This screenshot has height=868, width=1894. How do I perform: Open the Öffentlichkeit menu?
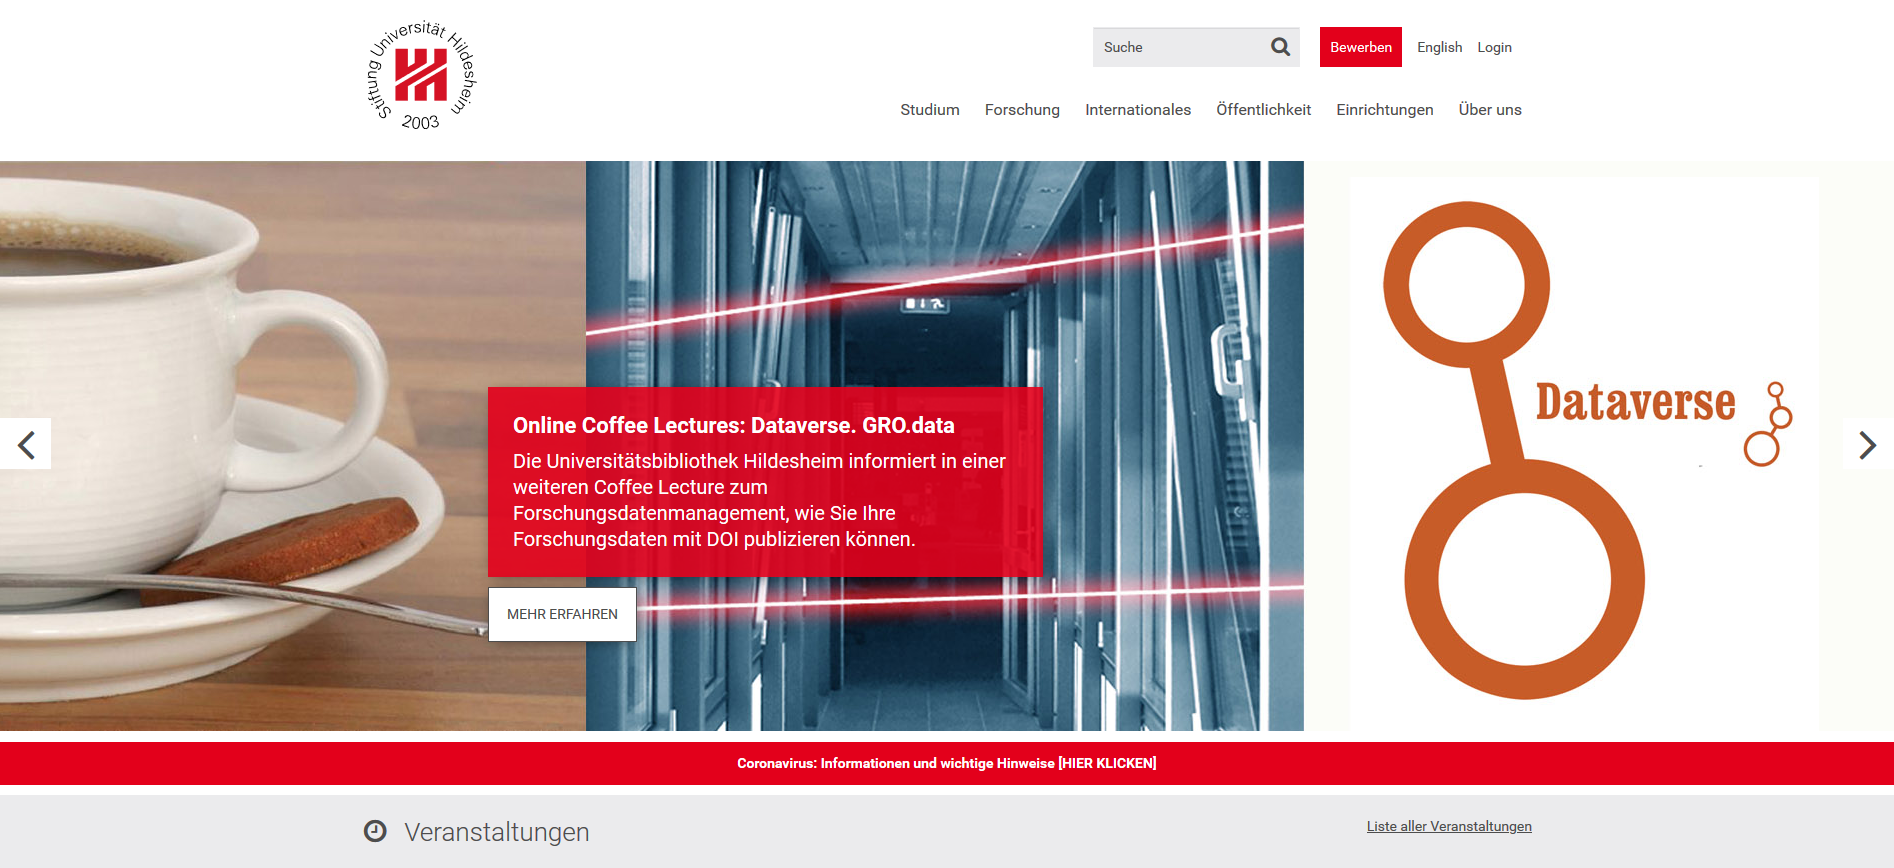pyautogui.click(x=1263, y=110)
